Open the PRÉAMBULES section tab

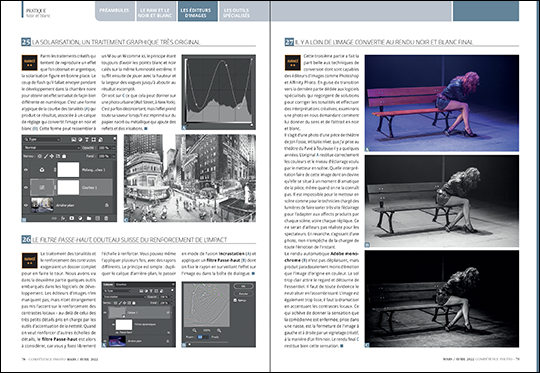pos(114,10)
